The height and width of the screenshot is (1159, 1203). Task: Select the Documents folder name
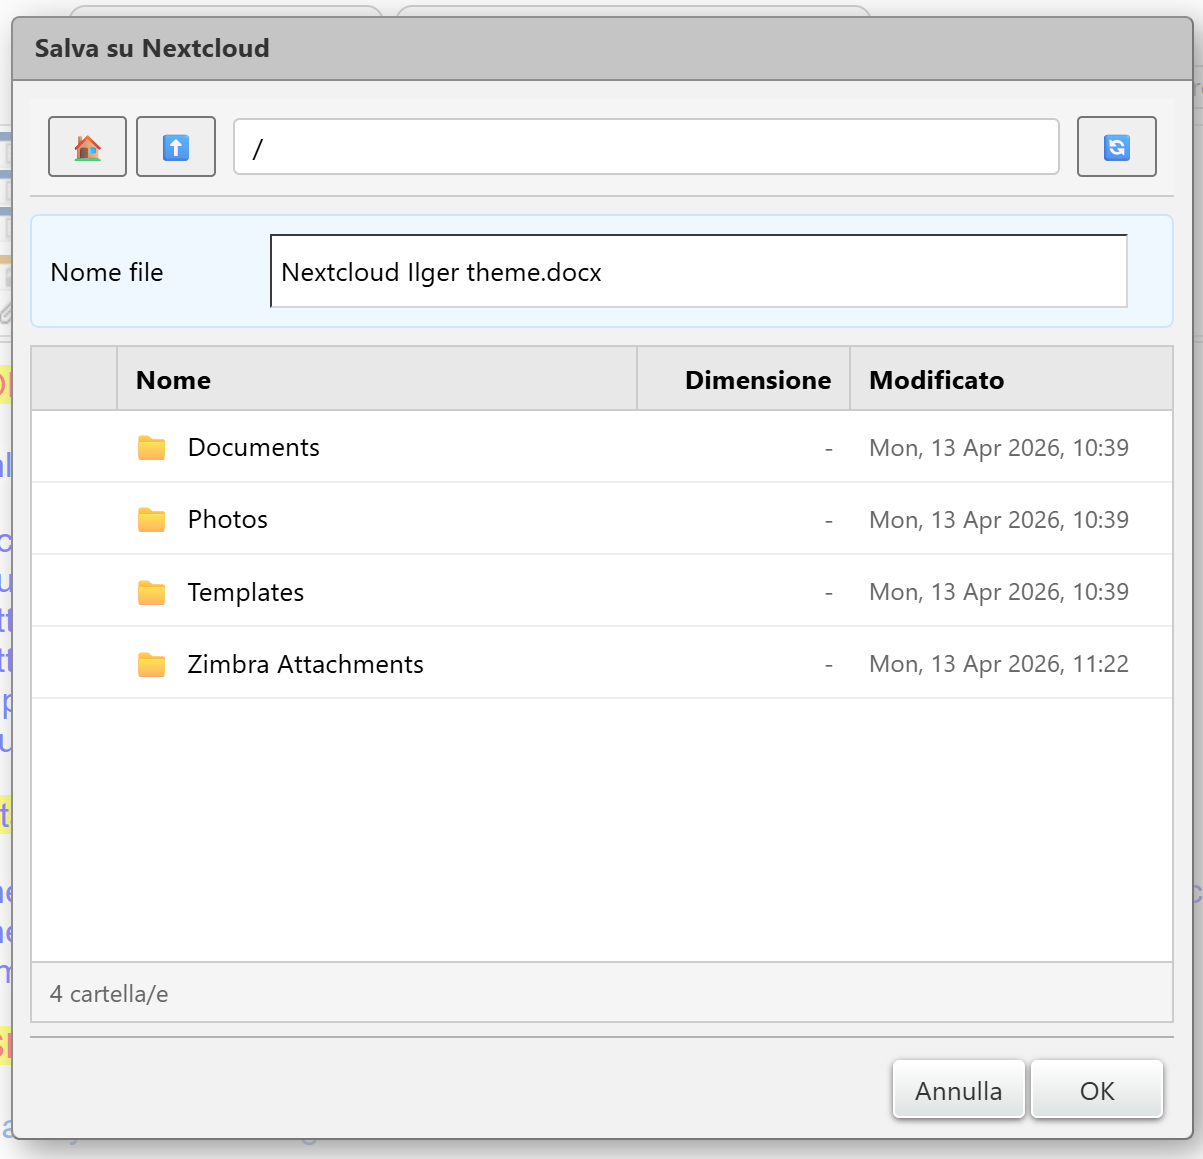254,448
